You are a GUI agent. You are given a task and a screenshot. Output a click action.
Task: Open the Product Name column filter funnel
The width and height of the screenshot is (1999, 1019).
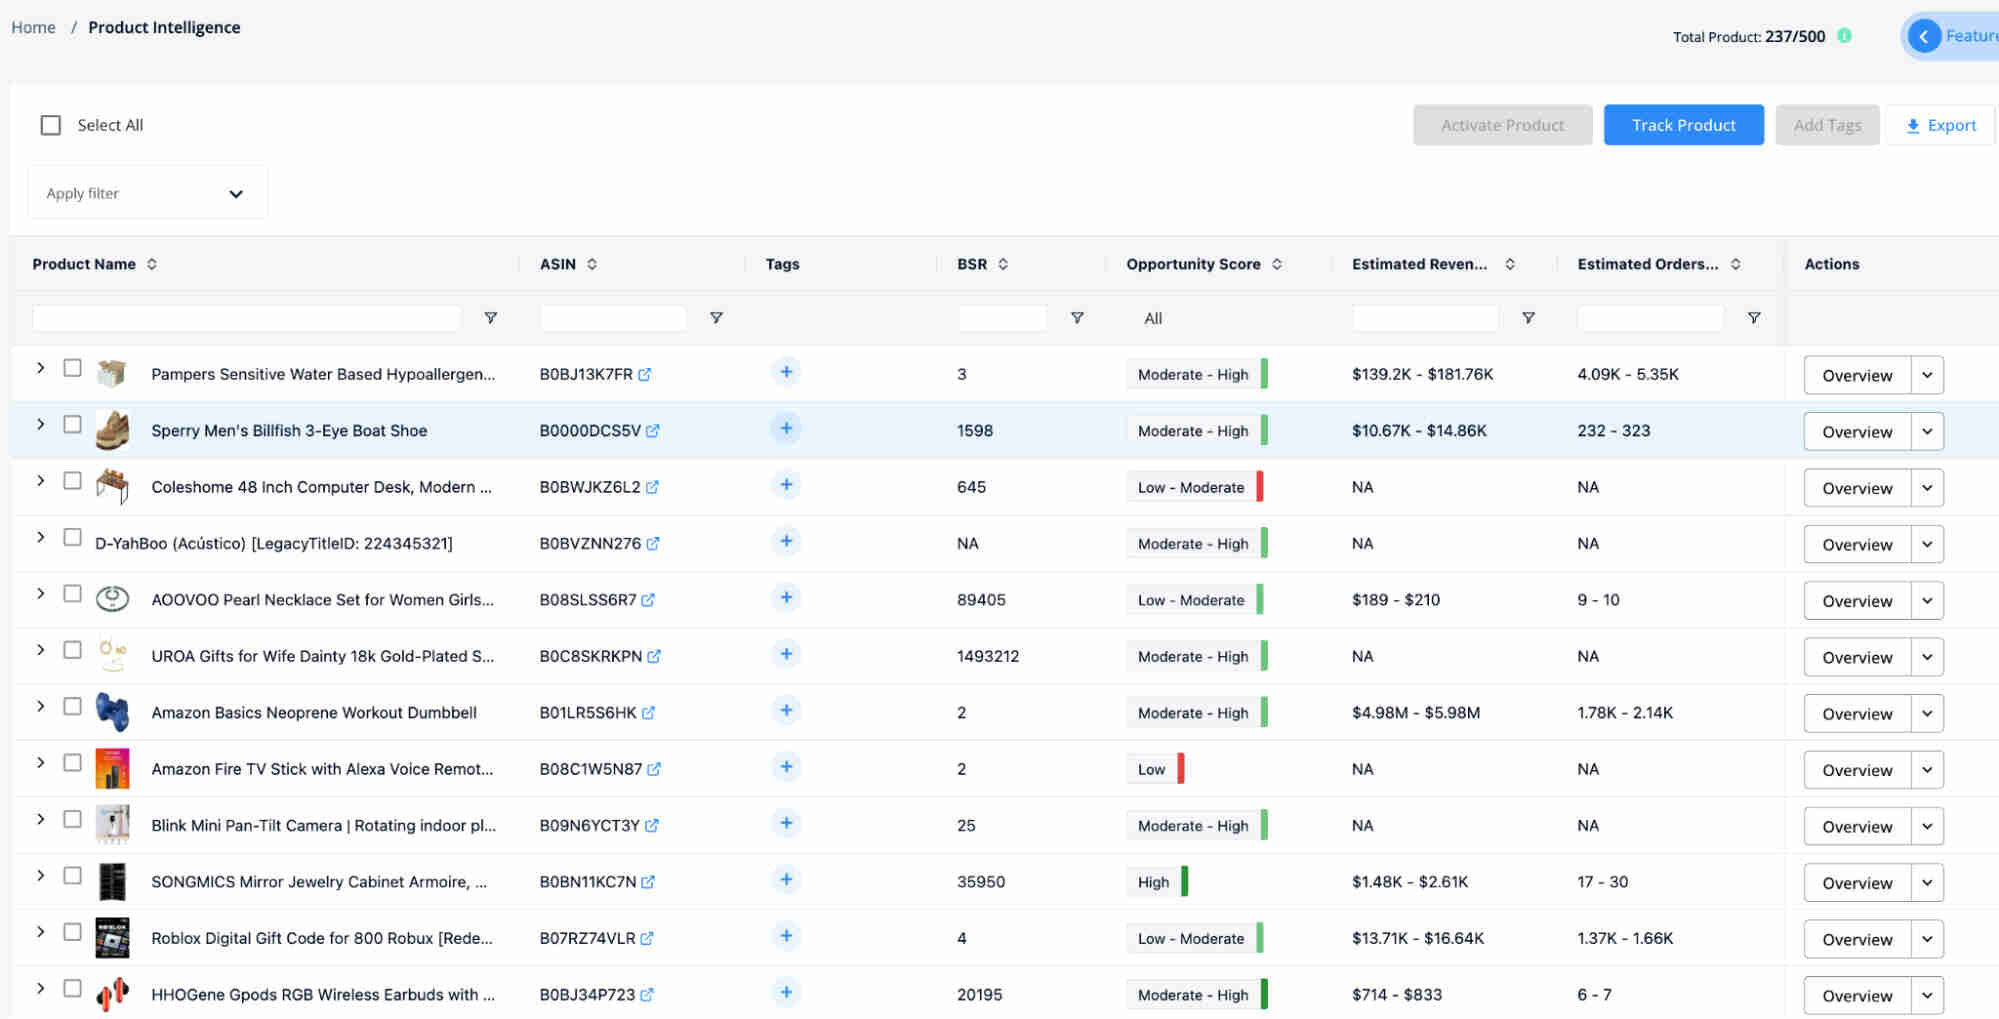pyautogui.click(x=491, y=317)
